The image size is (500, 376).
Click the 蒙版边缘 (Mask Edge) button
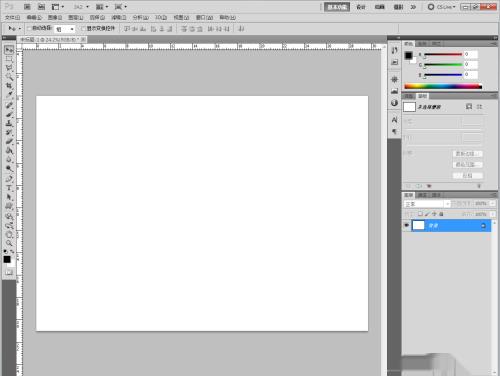[x=467, y=154]
